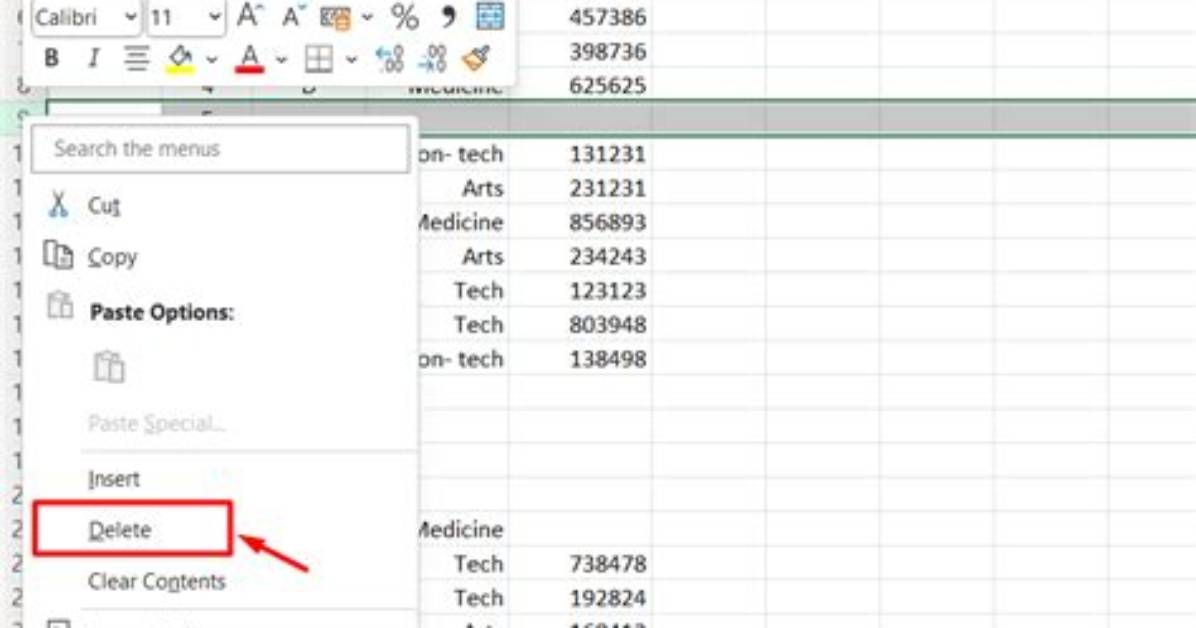The width and height of the screenshot is (1196, 628).
Task: Select cell containing 123123
Action: tap(580, 291)
